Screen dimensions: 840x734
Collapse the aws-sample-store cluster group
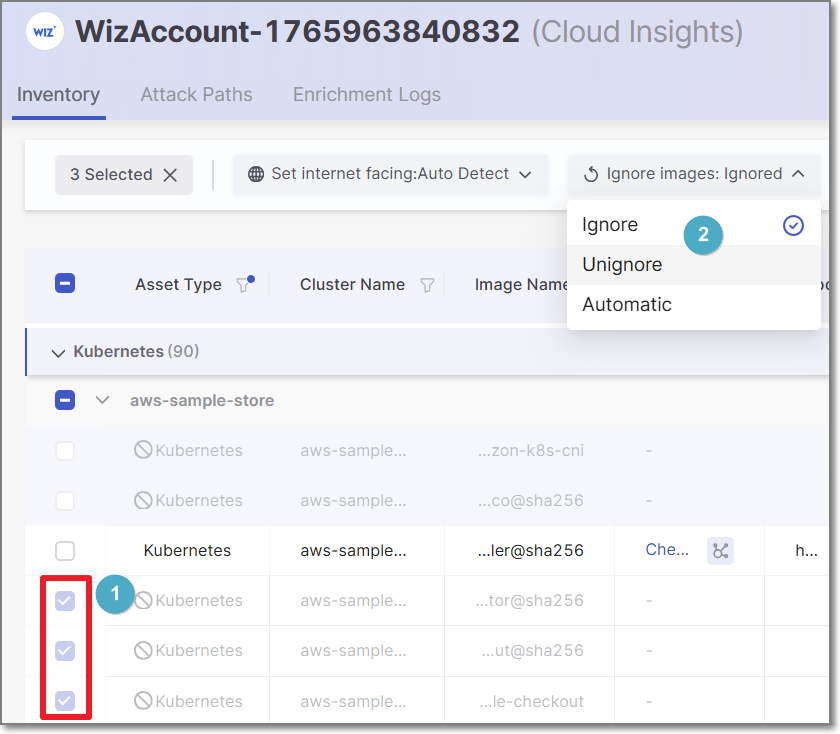(102, 400)
